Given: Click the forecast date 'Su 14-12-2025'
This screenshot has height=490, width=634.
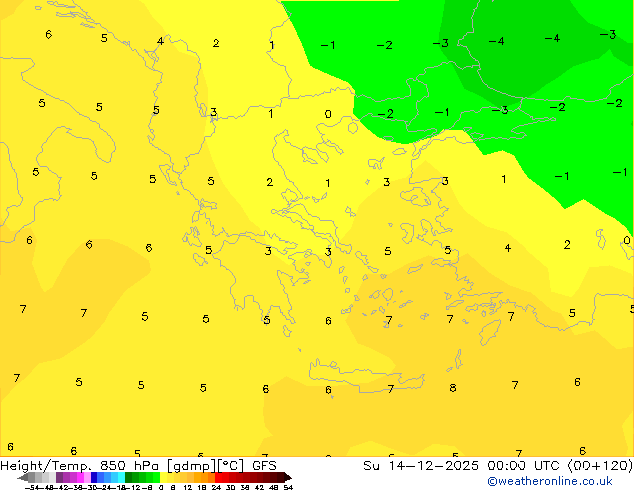Looking at the screenshot, I should (421, 466).
